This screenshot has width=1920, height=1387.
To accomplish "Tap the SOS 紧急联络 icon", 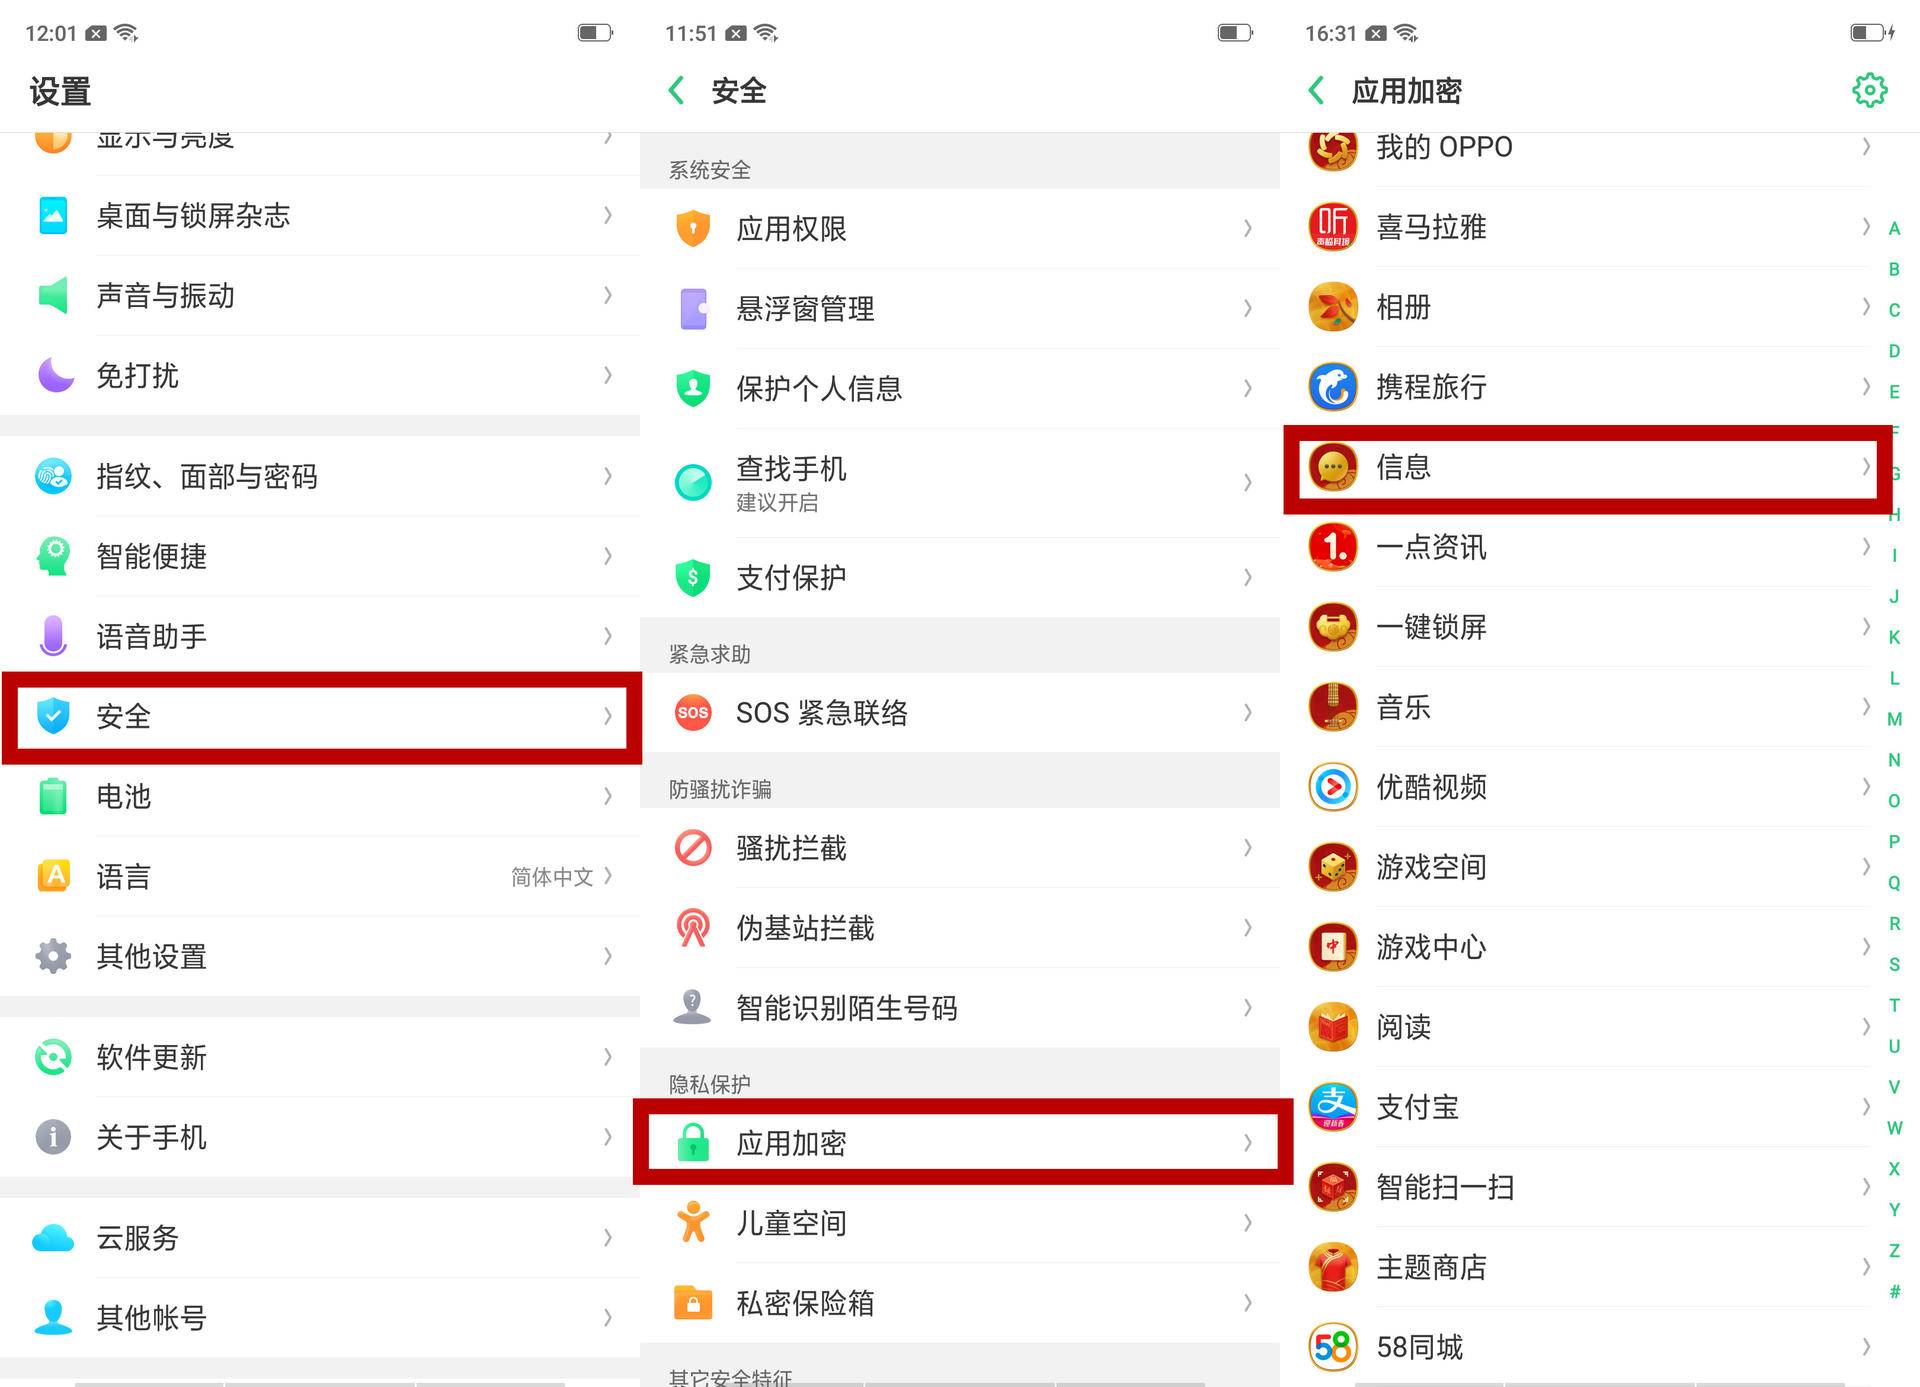I will (x=692, y=713).
